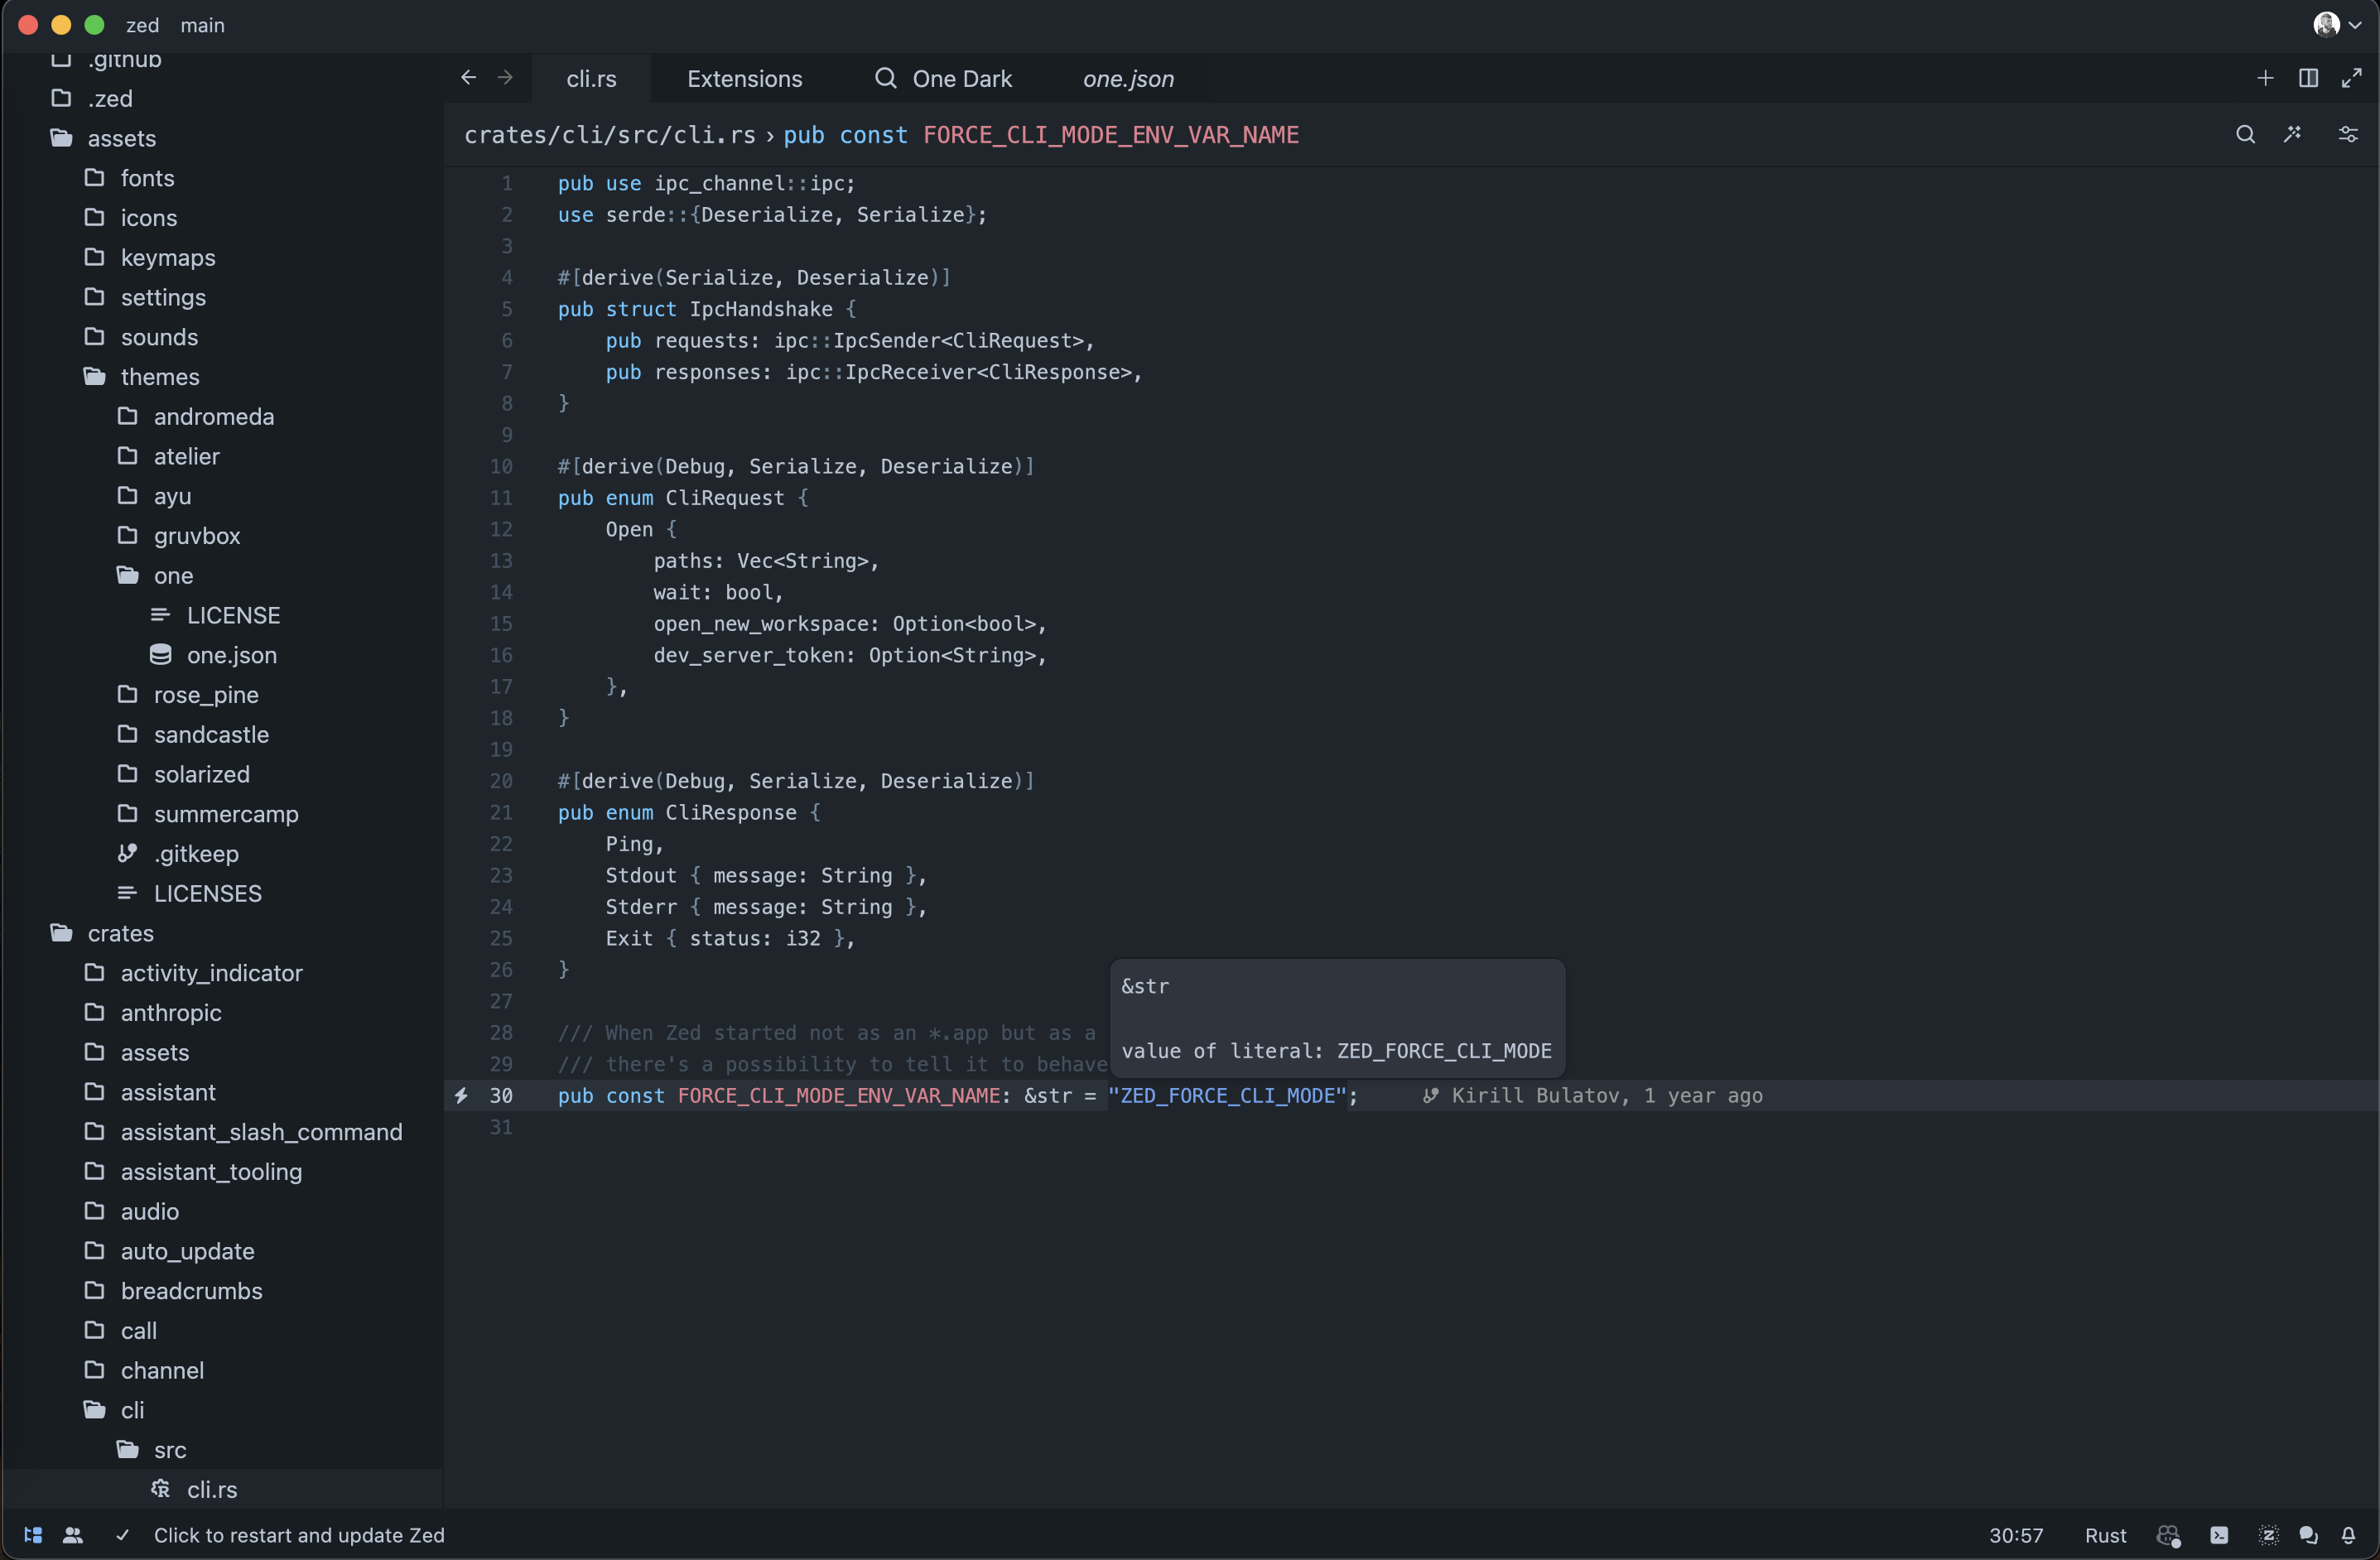
Task: Switch to the cli.rs tab
Action: tap(591, 79)
